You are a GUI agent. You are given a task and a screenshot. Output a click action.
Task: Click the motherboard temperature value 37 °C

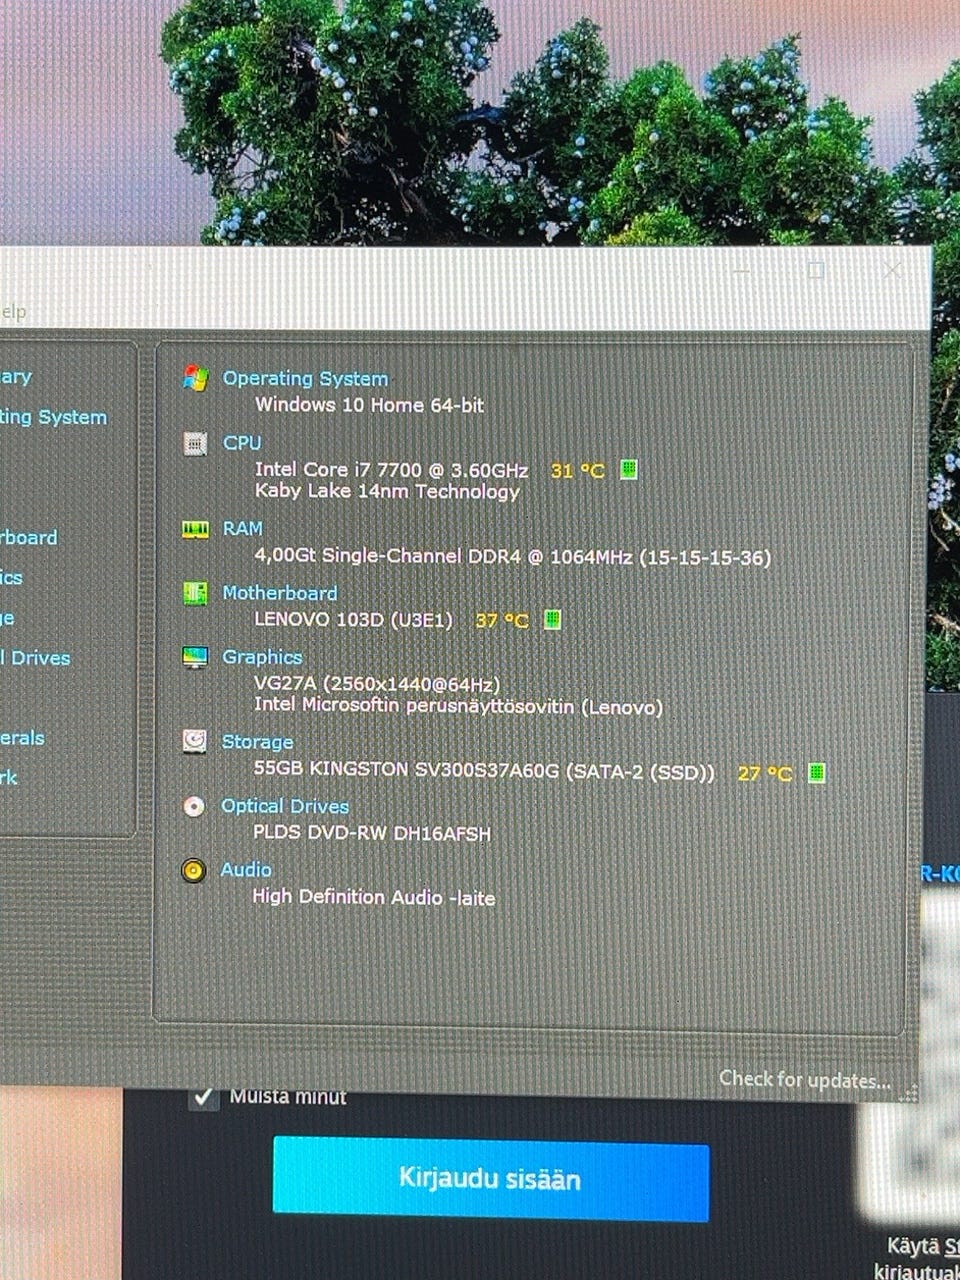(x=501, y=620)
